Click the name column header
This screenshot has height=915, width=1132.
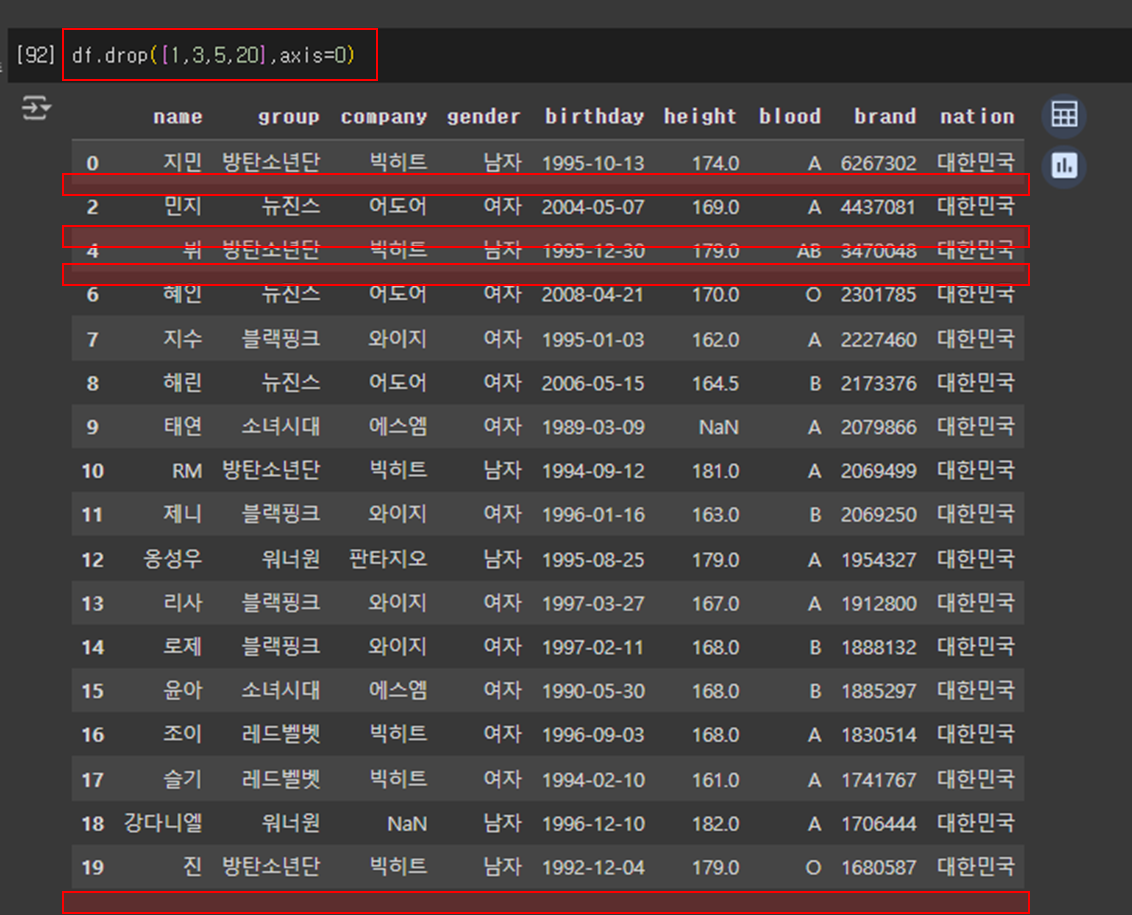tap(178, 116)
